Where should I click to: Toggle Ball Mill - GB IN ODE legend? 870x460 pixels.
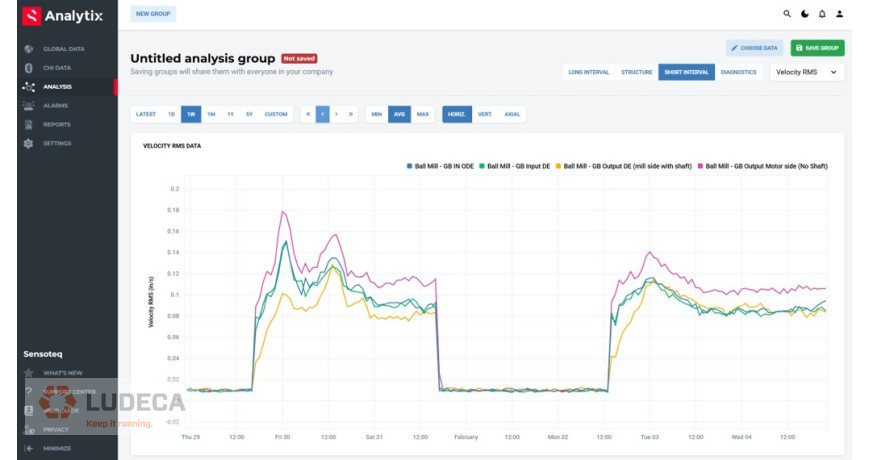[x=441, y=166]
